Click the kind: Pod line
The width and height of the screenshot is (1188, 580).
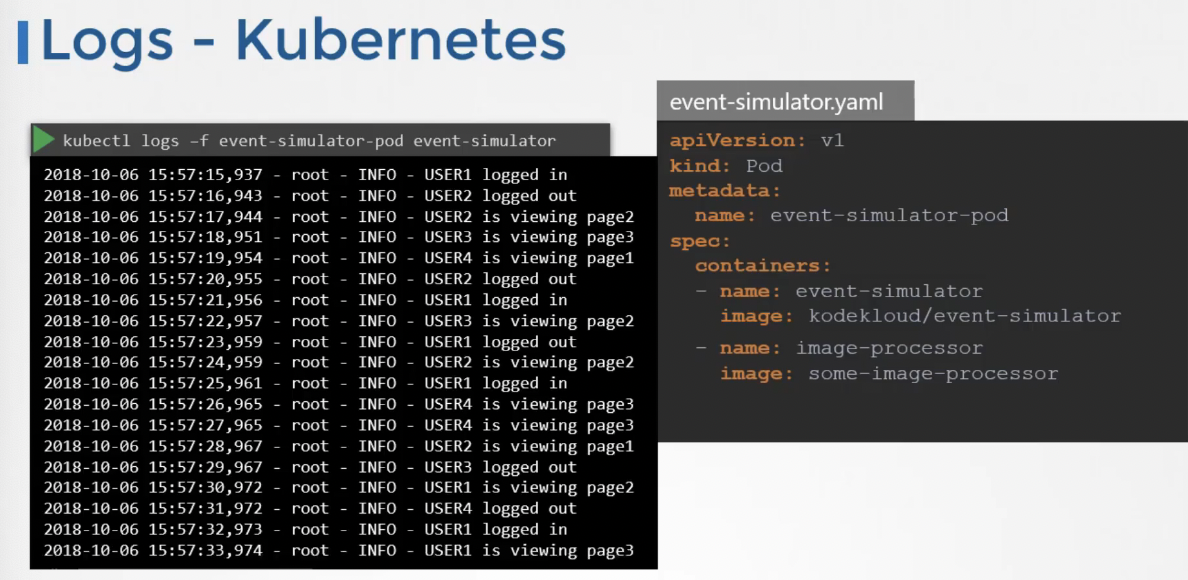tap(726, 166)
